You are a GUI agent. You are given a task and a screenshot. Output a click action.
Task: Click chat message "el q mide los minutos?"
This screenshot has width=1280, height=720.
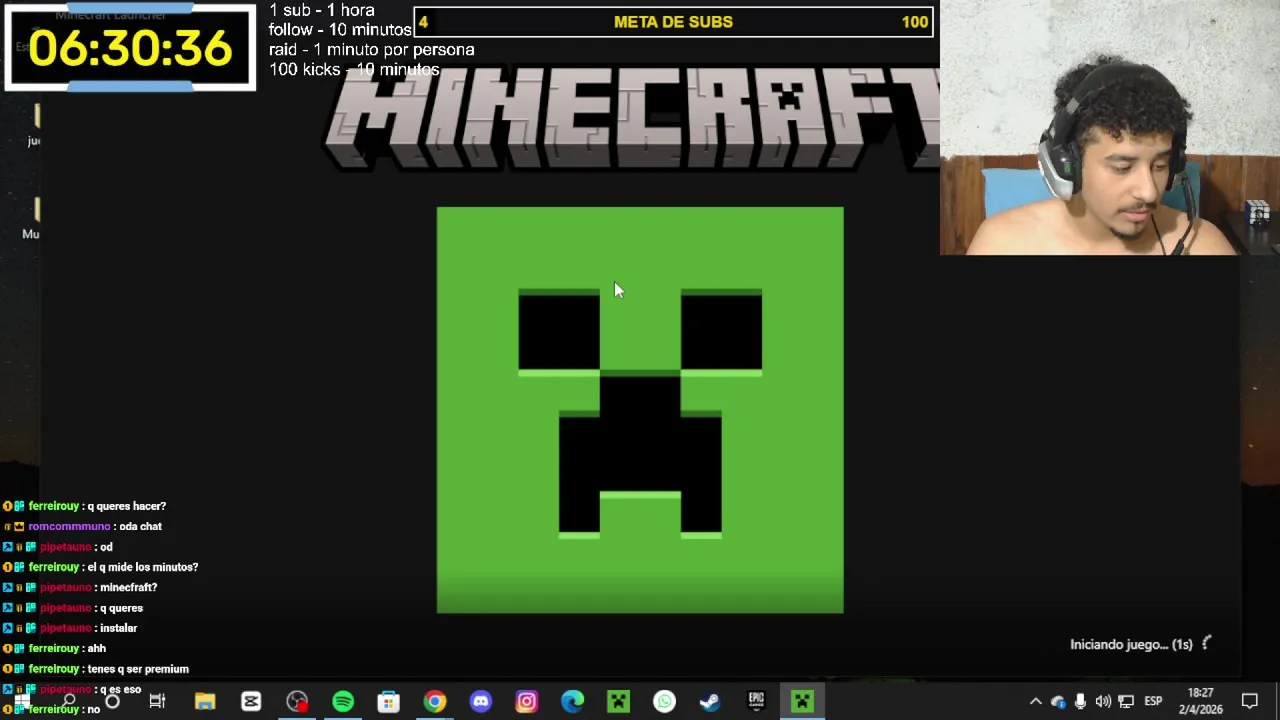(143, 567)
